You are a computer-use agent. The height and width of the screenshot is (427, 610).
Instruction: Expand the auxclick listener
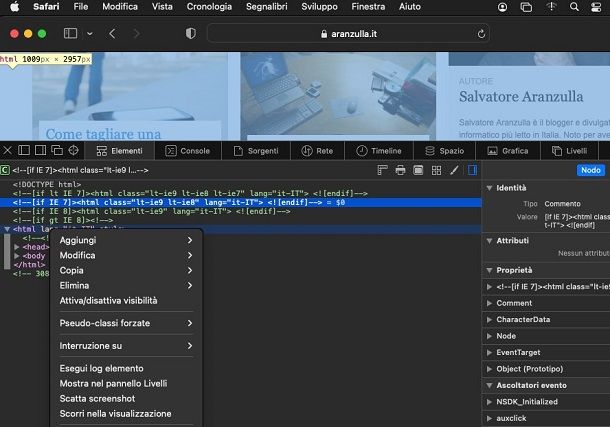point(489,418)
